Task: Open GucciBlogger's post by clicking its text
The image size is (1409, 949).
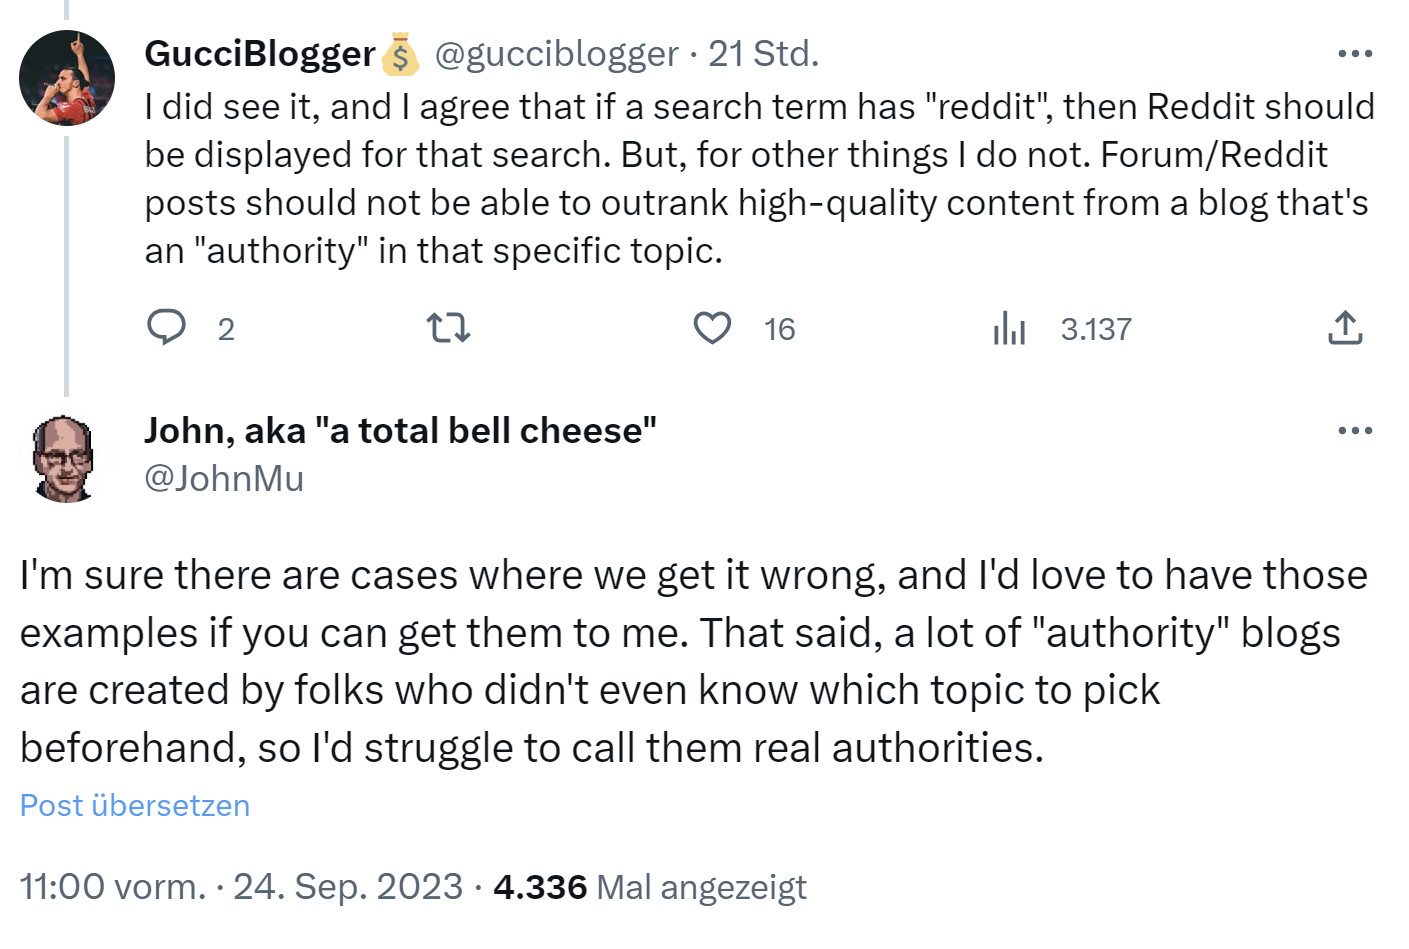Action: pos(700,179)
